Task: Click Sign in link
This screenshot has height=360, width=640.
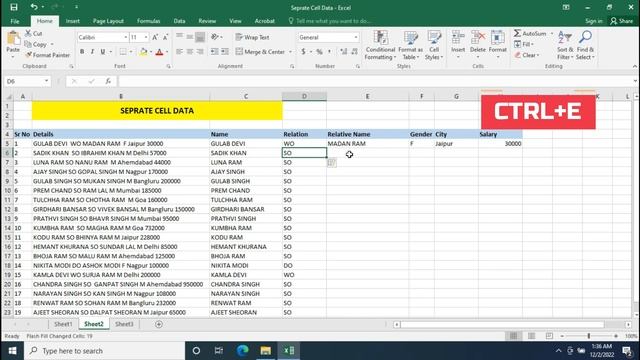Action: point(593,21)
